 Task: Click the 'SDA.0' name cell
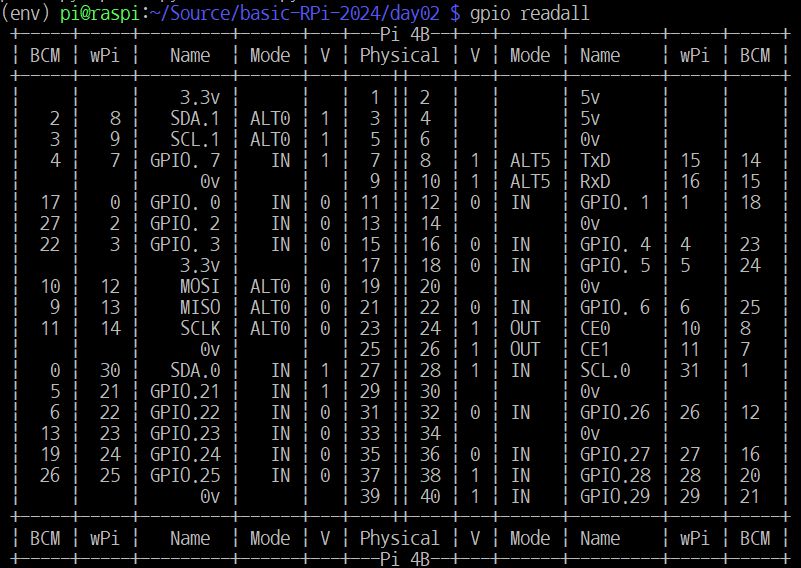(195, 370)
